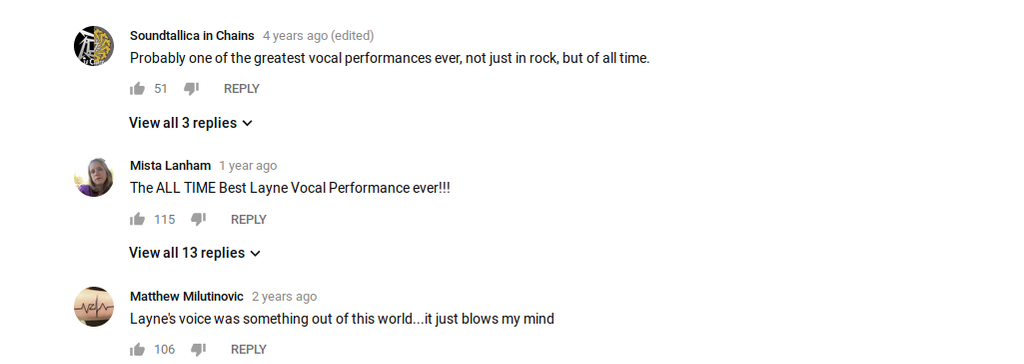Click chevron next to 13 replies
Screen dimensions: 1024x364
coord(255,253)
